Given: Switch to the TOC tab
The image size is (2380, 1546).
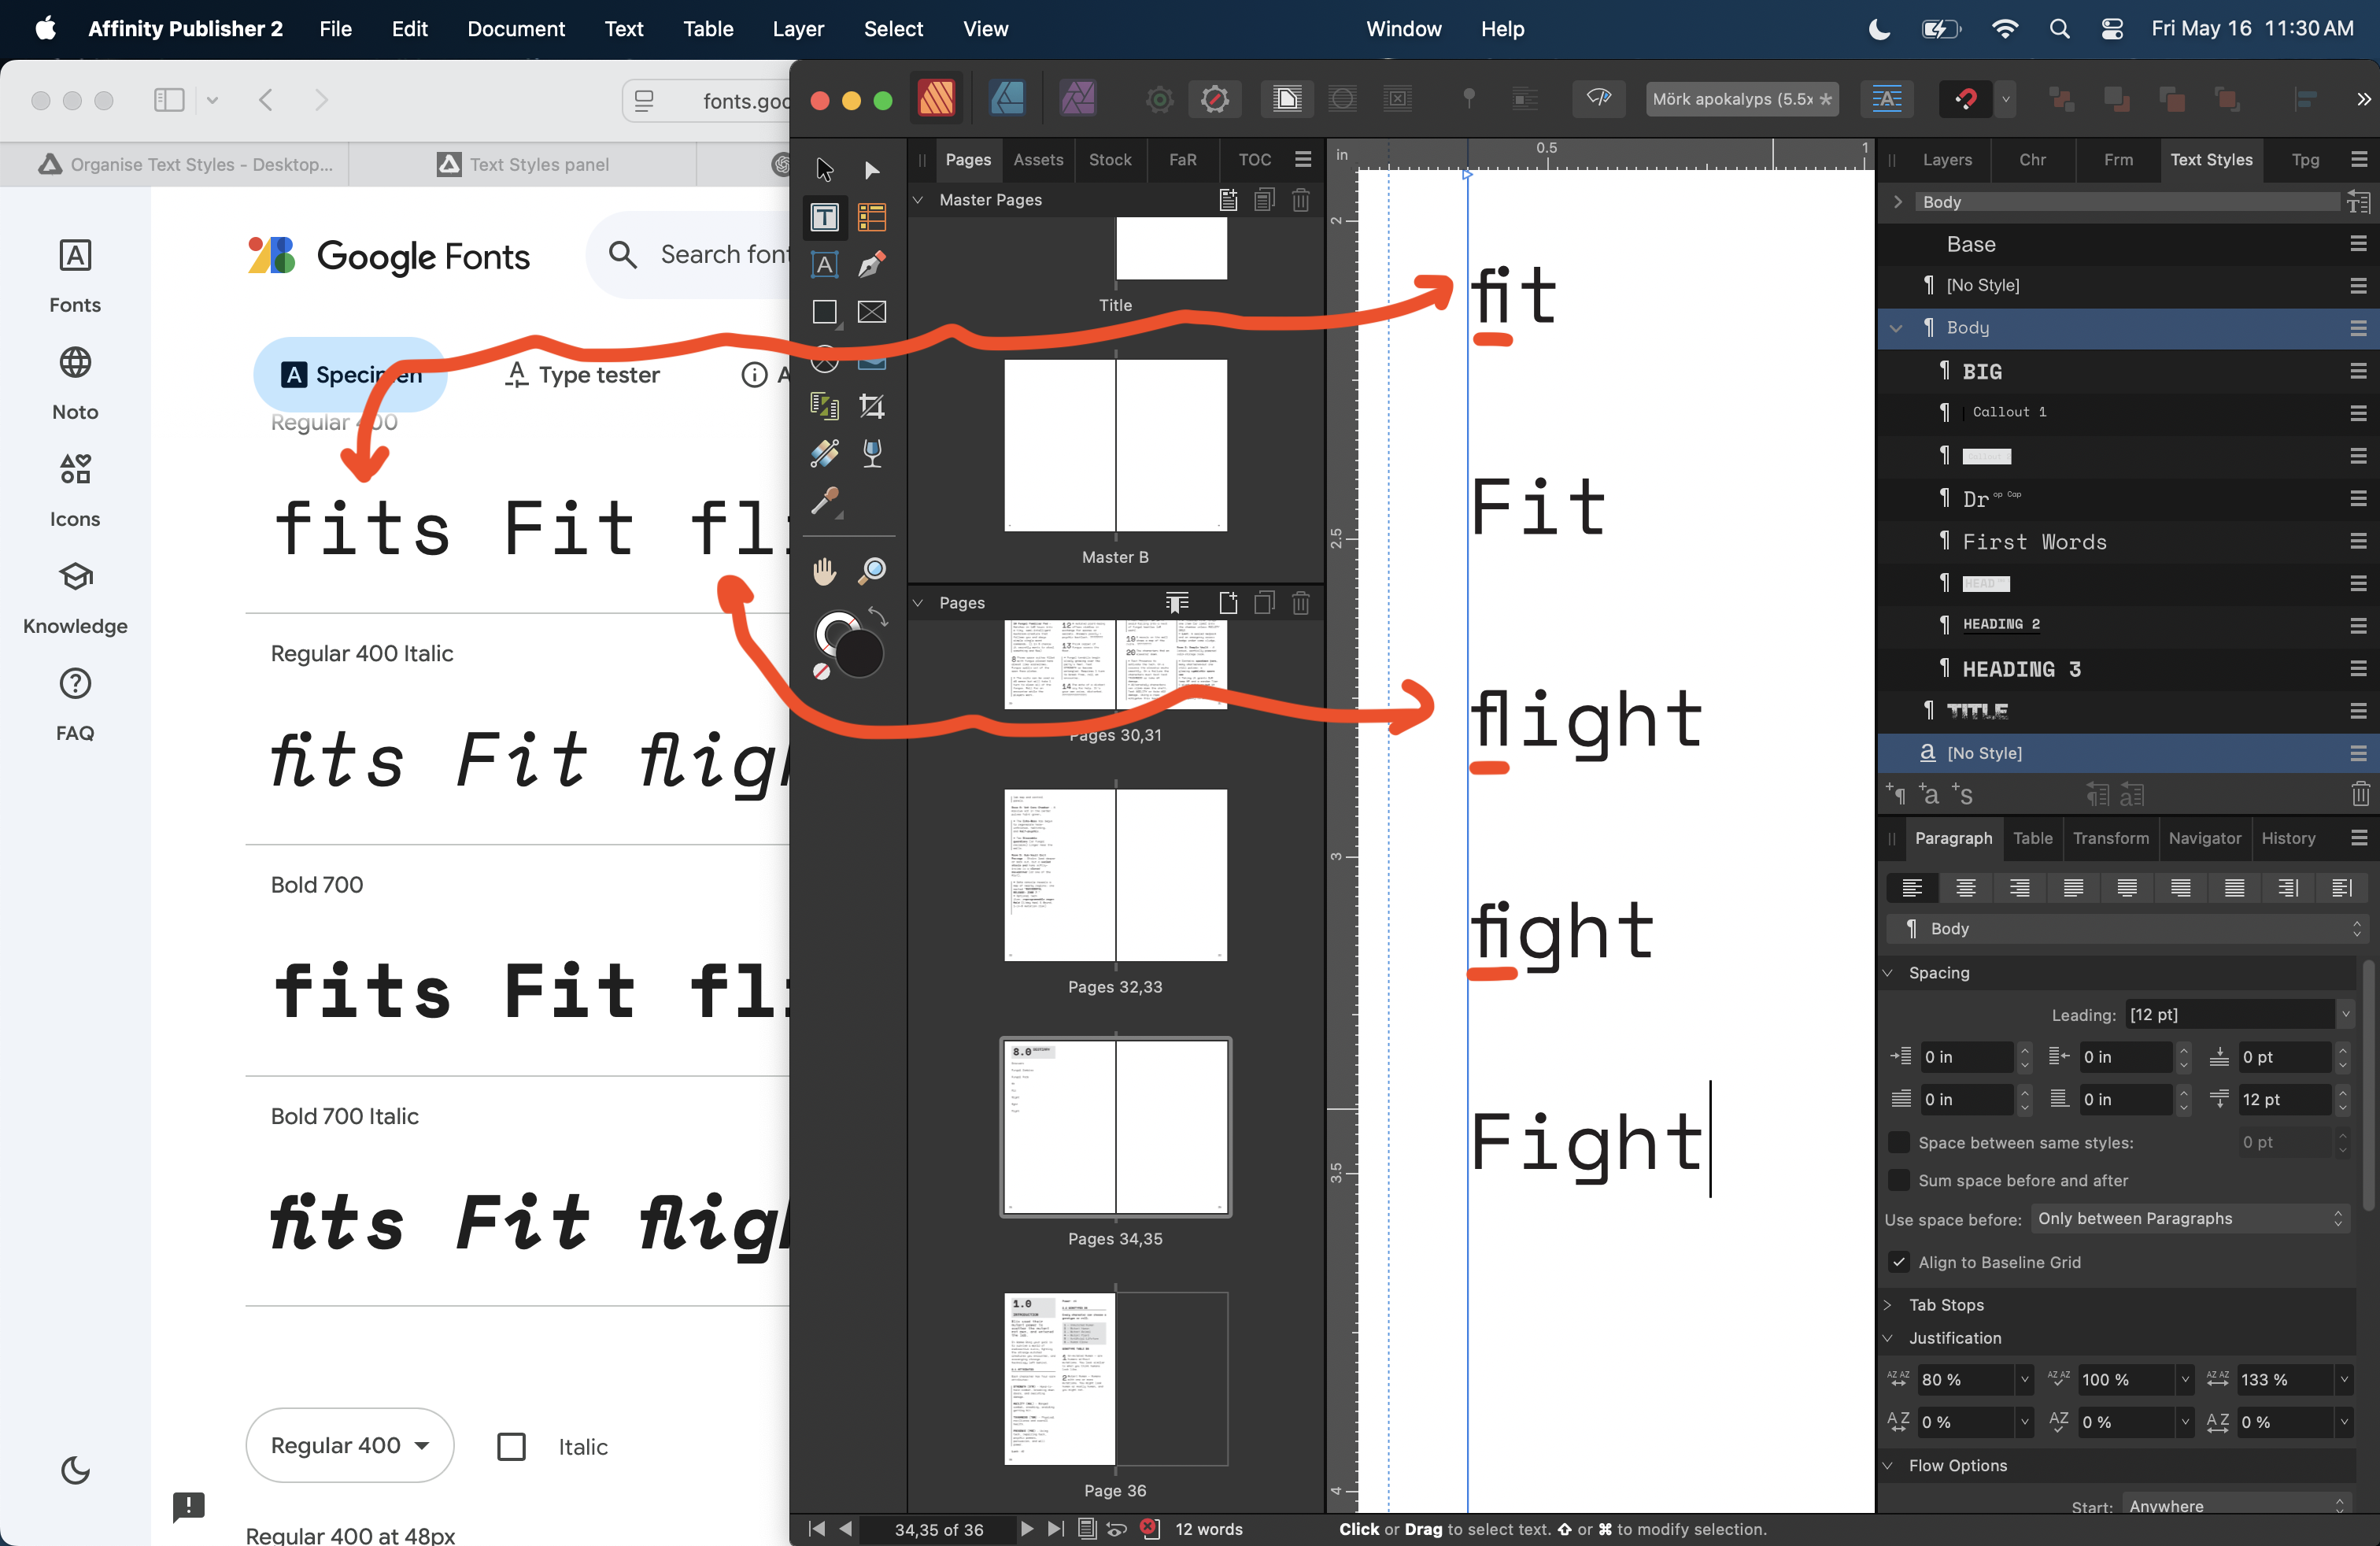Looking at the screenshot, I should click(1254, 160).
